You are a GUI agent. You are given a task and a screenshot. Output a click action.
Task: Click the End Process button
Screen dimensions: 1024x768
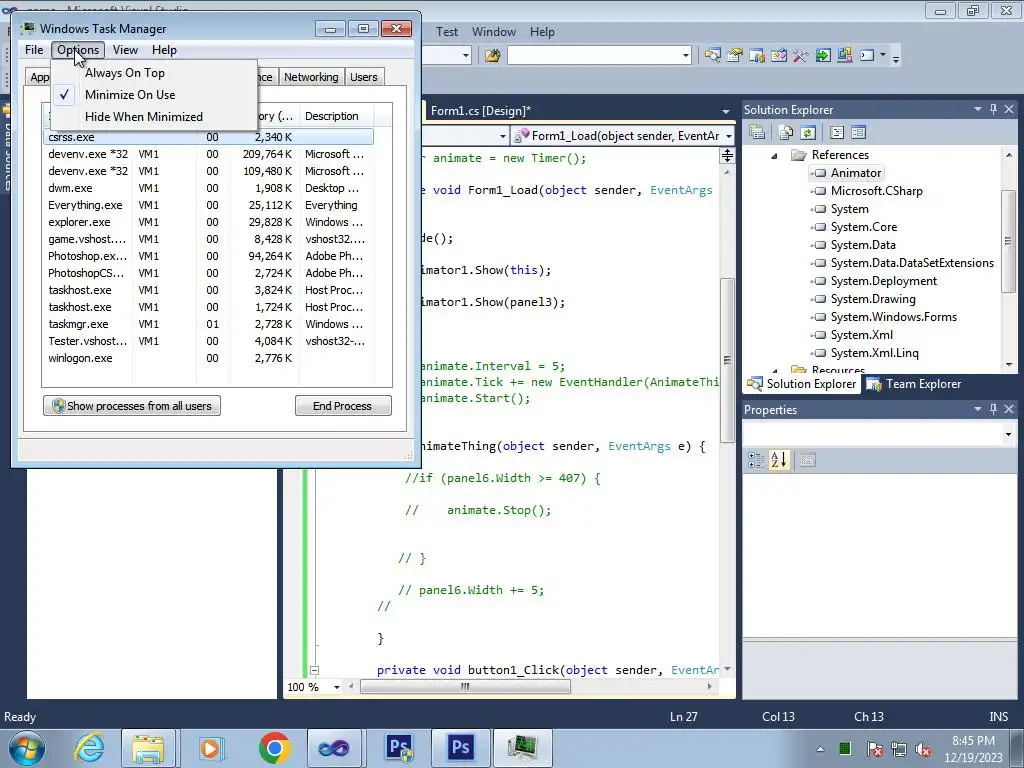coord(343,406)
